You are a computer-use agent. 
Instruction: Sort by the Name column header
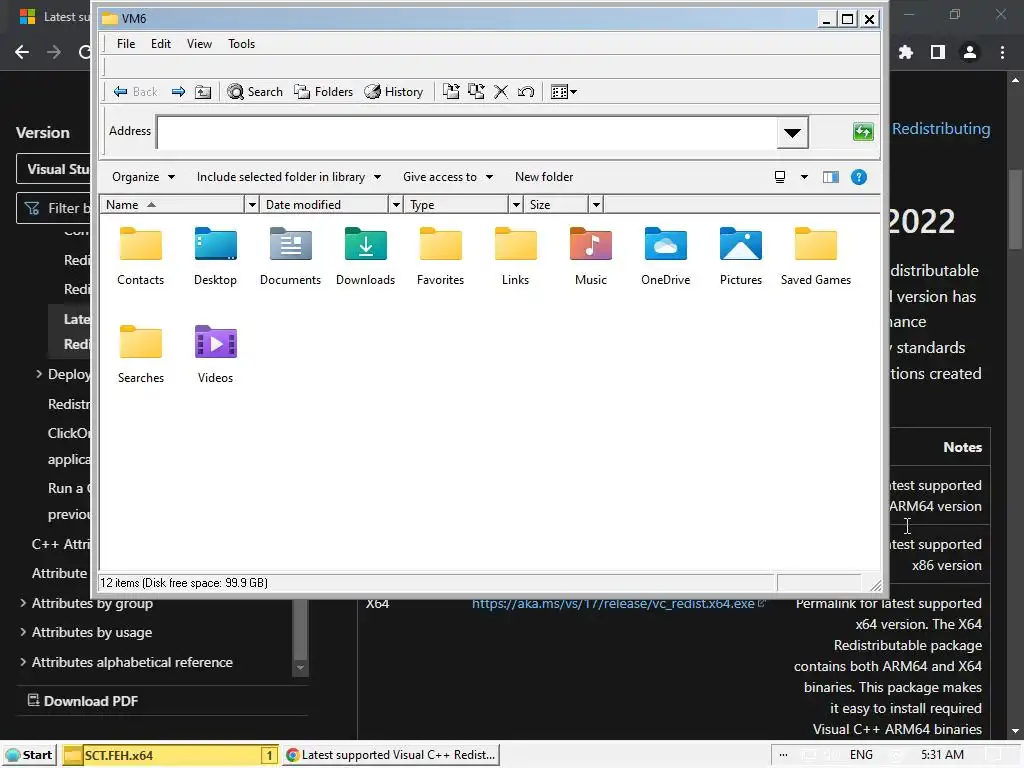pos(172,205)
